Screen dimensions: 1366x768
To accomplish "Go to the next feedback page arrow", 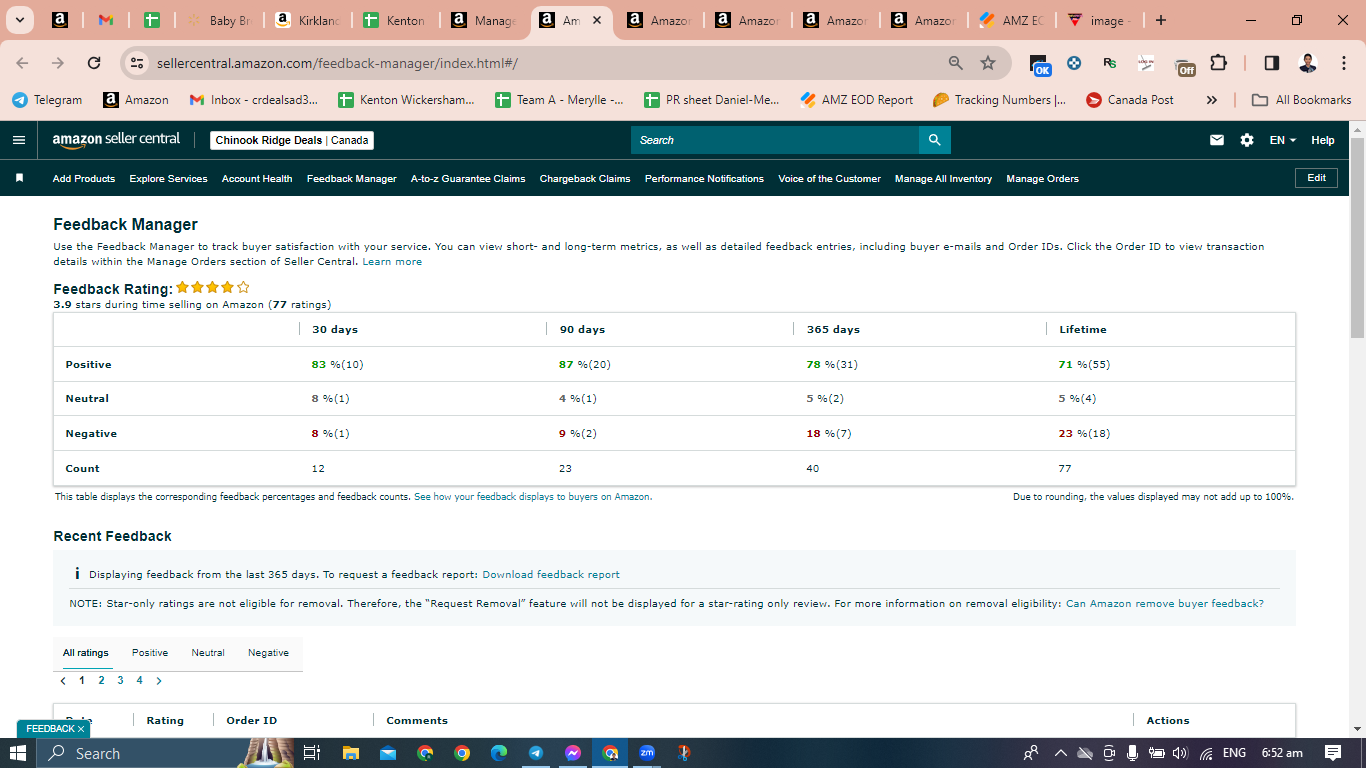I will click(x=159, y=681).
